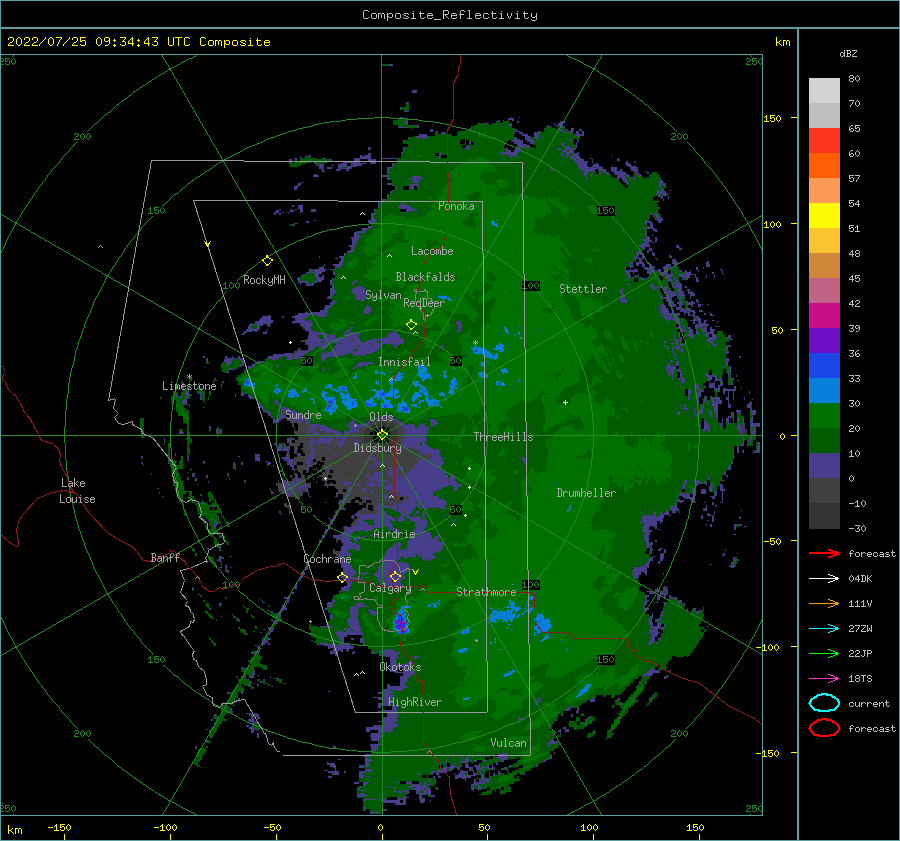Image resolution: width=900 pixels, height=841 pixels.
Task: Select the Didsbury label
Action: (378, 448)
